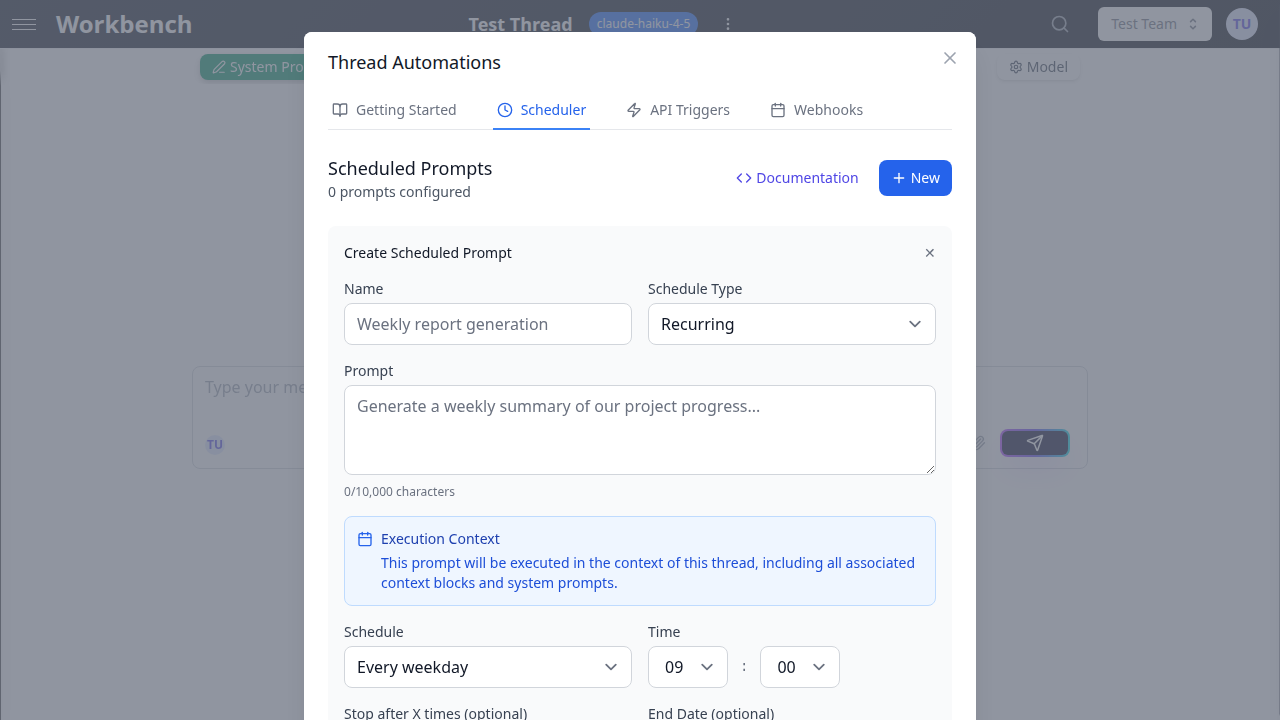Click the Scheduler clock icon tab
This screenshot has width=1280, height=720.
coord(505,110)
